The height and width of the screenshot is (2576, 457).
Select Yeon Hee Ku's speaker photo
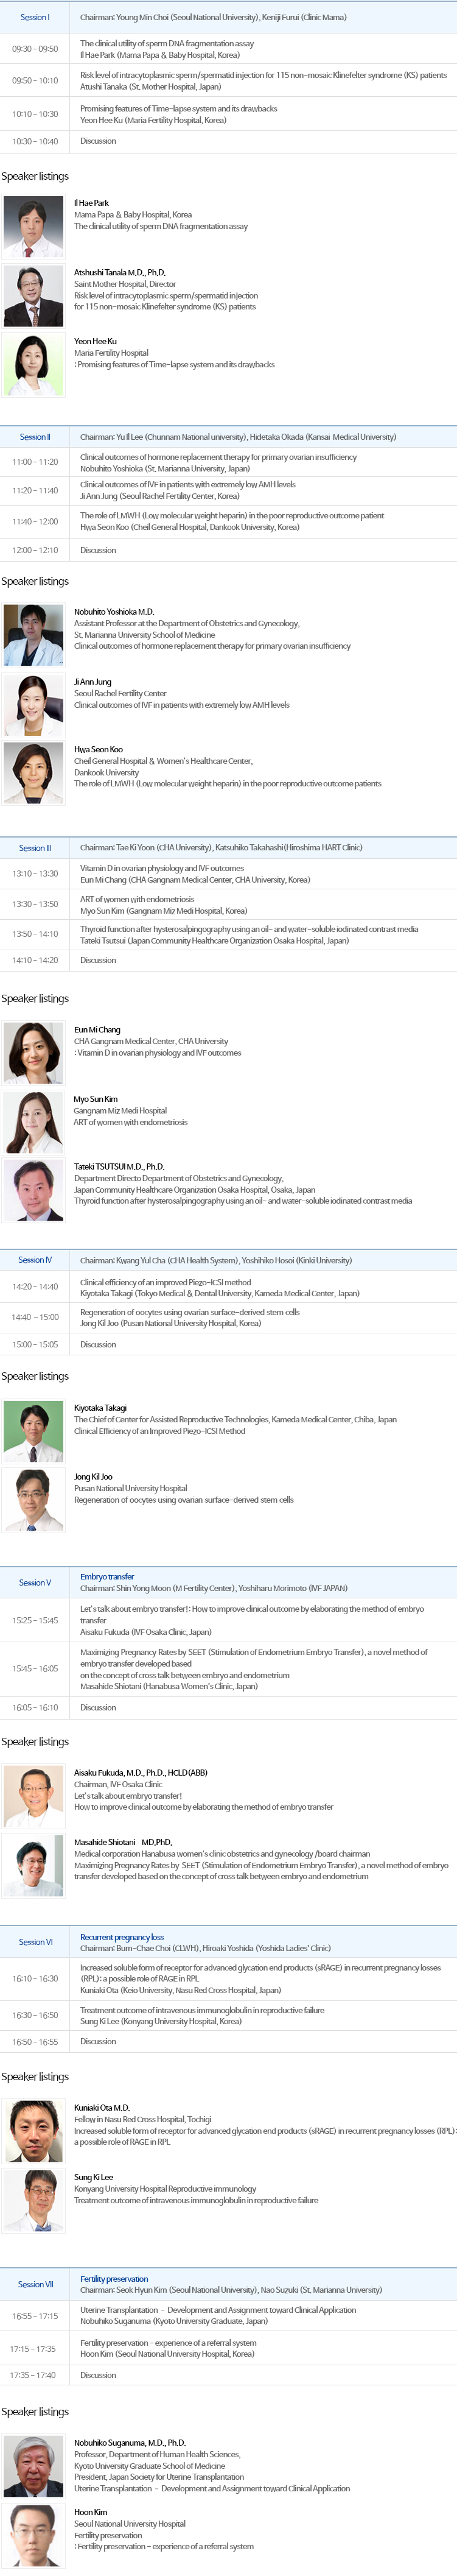34,365
